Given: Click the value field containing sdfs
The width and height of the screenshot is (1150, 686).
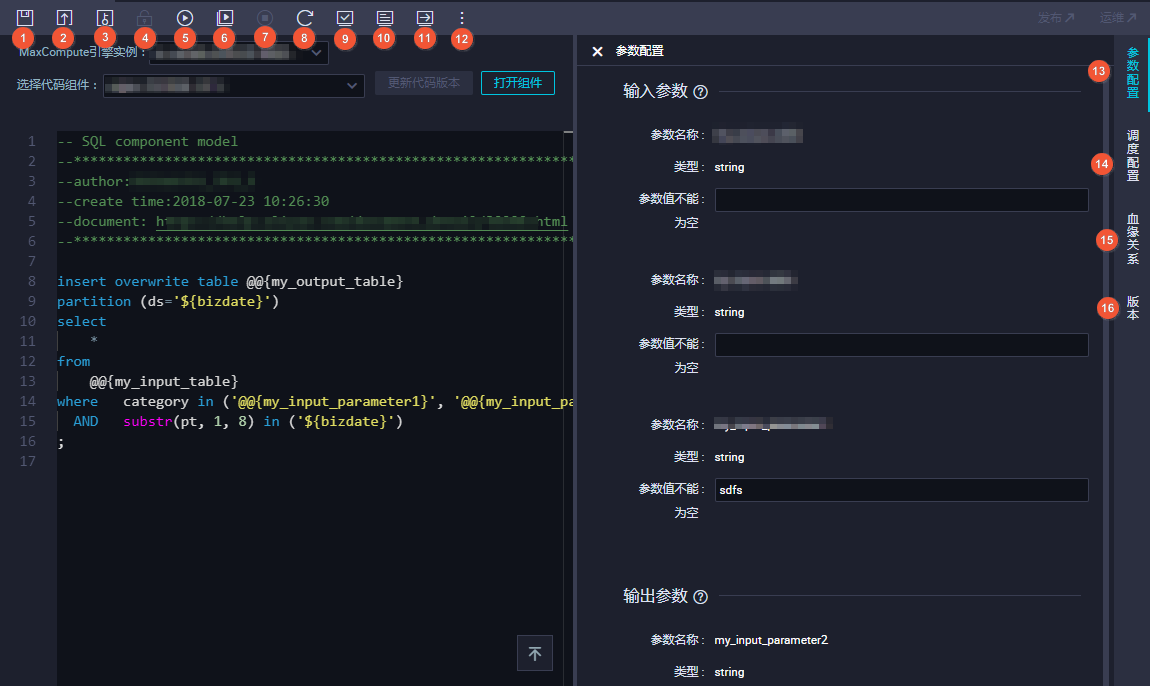Looking at the screenshot, I should [x=901, y=490].
